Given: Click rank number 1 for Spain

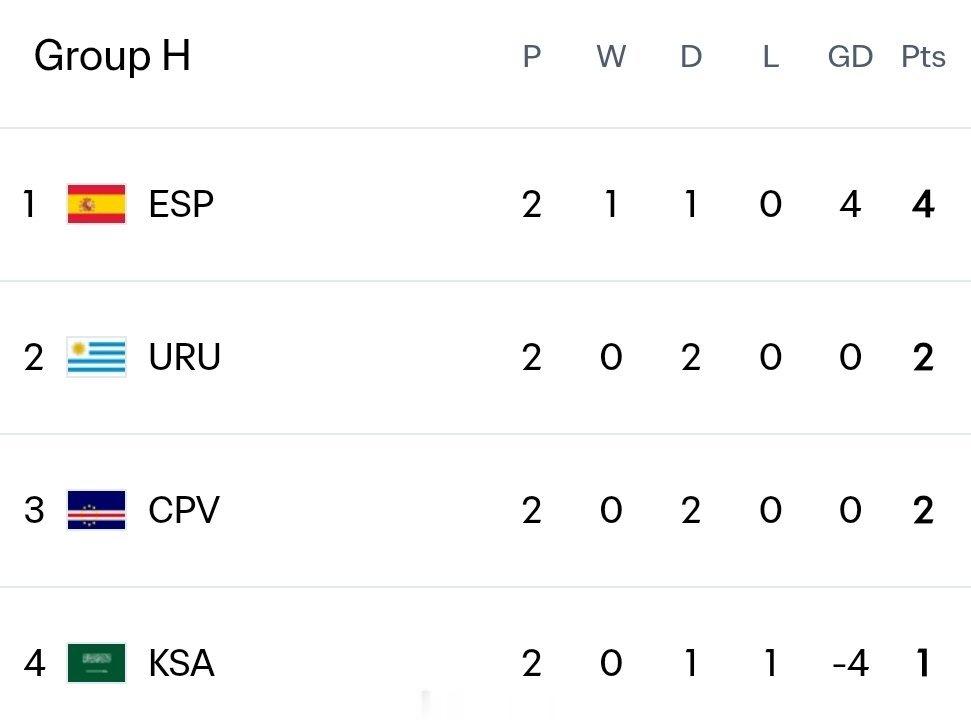Looking at the screenshot, I should click(x=28, y=204).
